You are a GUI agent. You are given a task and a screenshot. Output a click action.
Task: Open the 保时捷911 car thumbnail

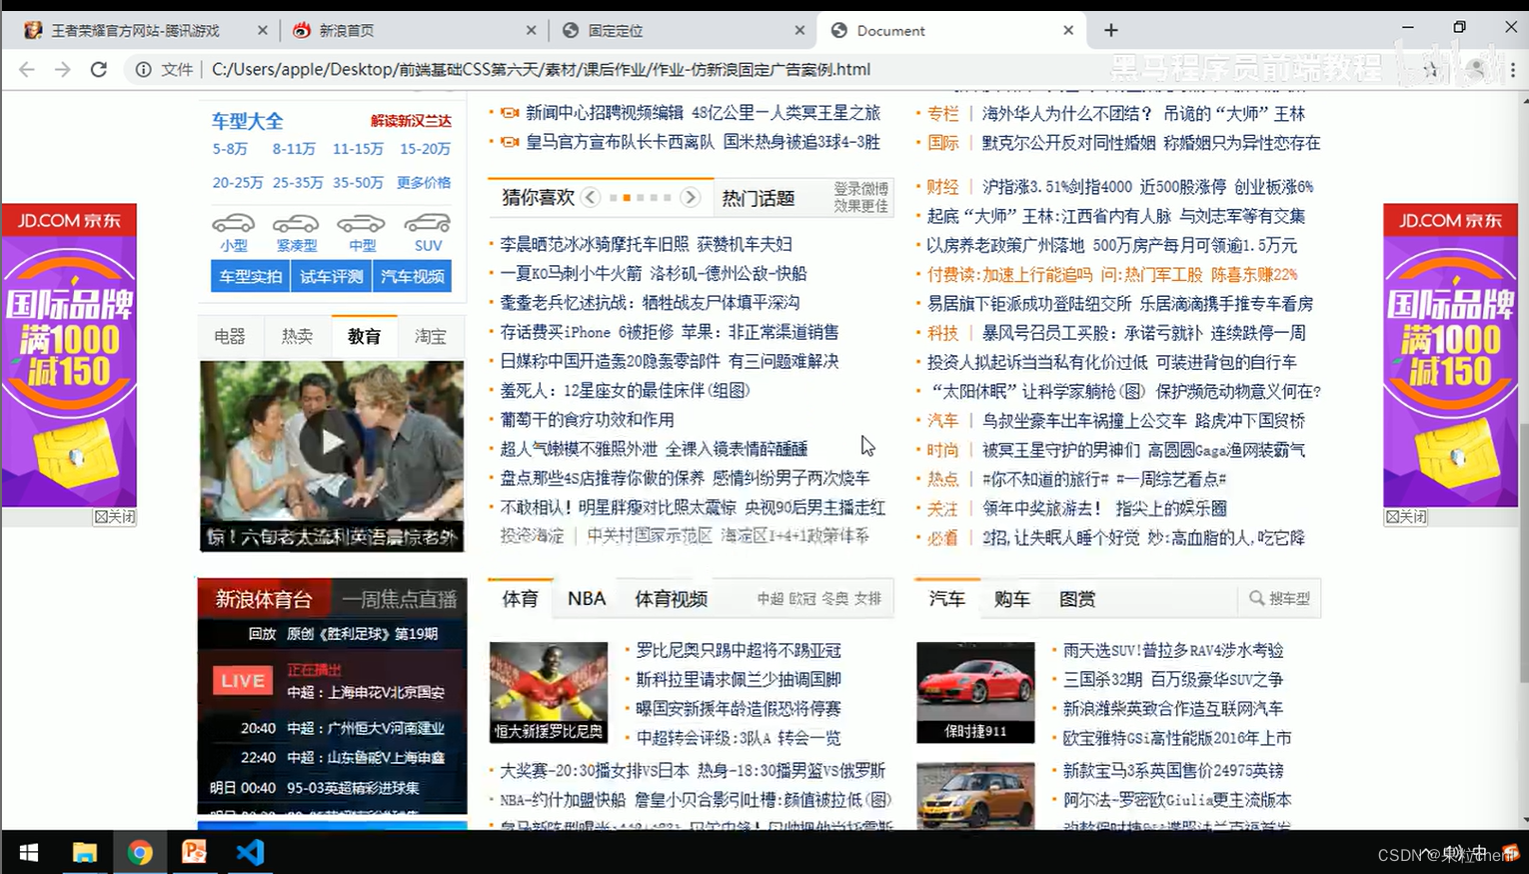pos(975,692)
